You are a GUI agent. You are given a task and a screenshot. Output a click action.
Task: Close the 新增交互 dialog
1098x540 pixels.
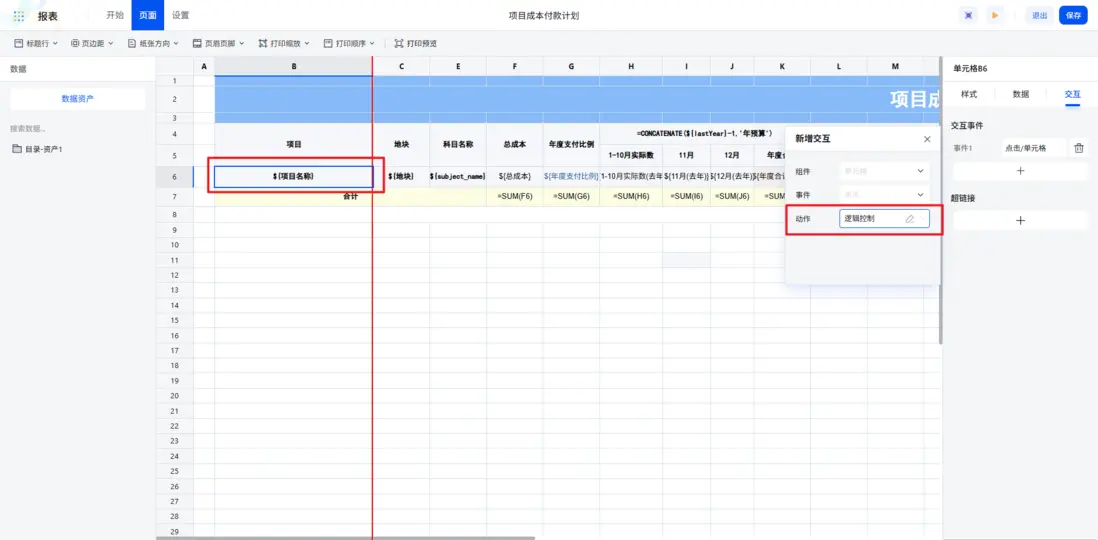pyautogui.click(x=927, y=139)
